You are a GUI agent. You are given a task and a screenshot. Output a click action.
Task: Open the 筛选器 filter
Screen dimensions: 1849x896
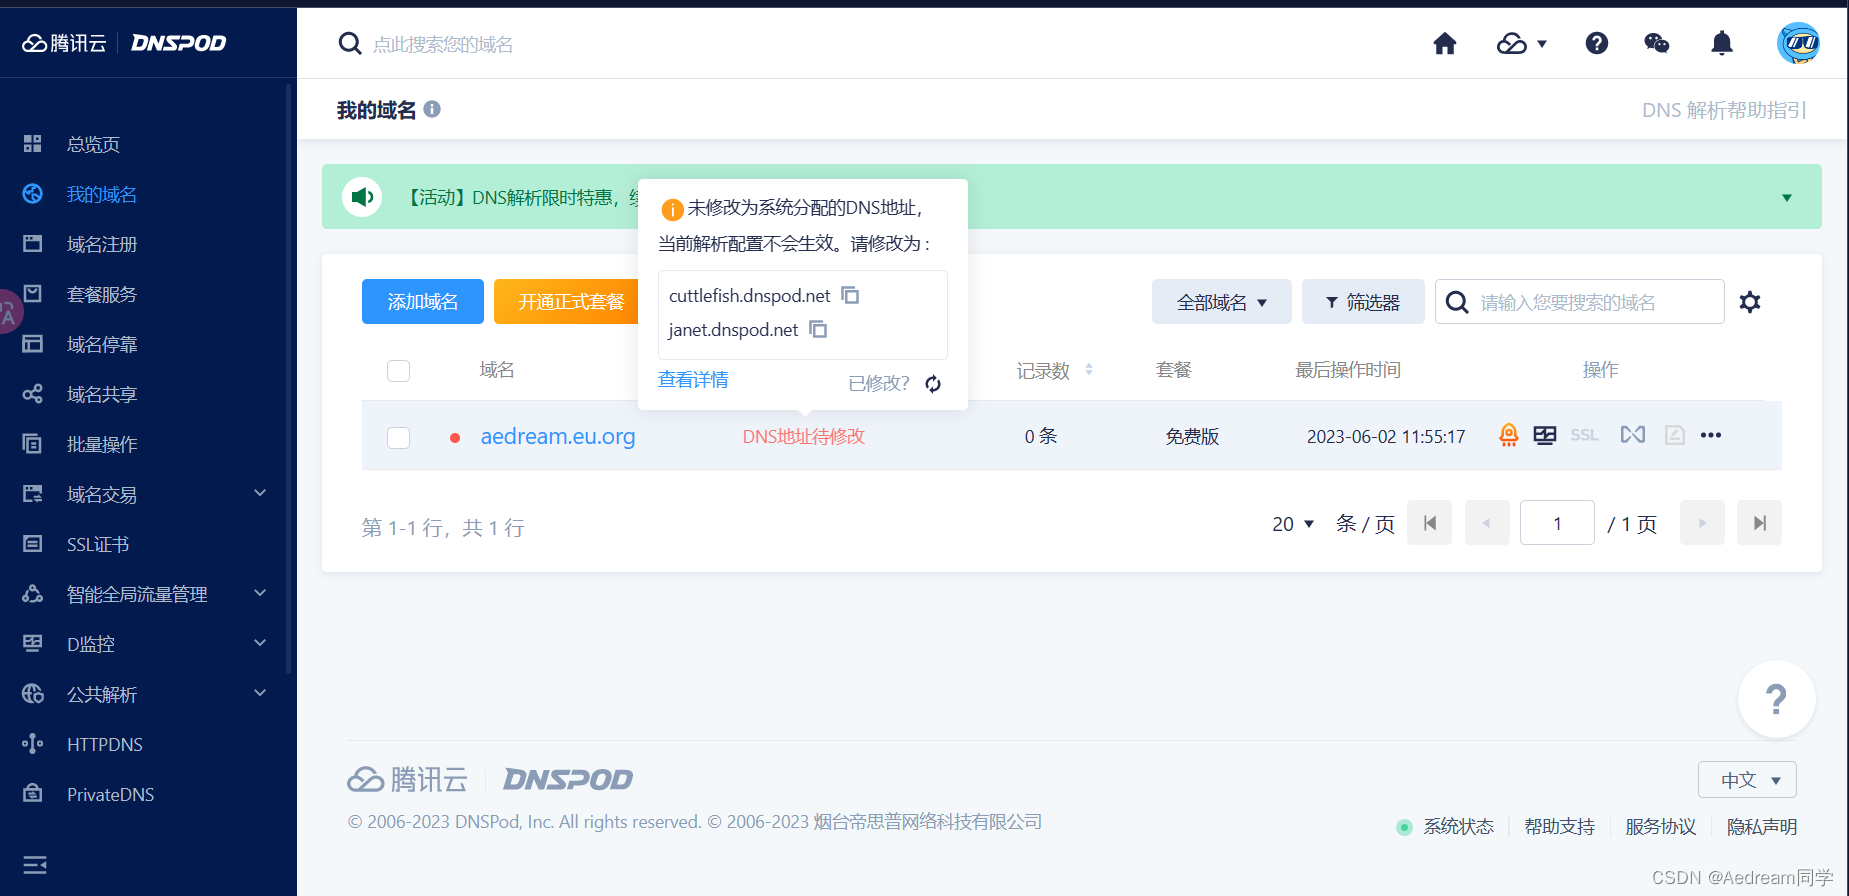click(1363, 302)
